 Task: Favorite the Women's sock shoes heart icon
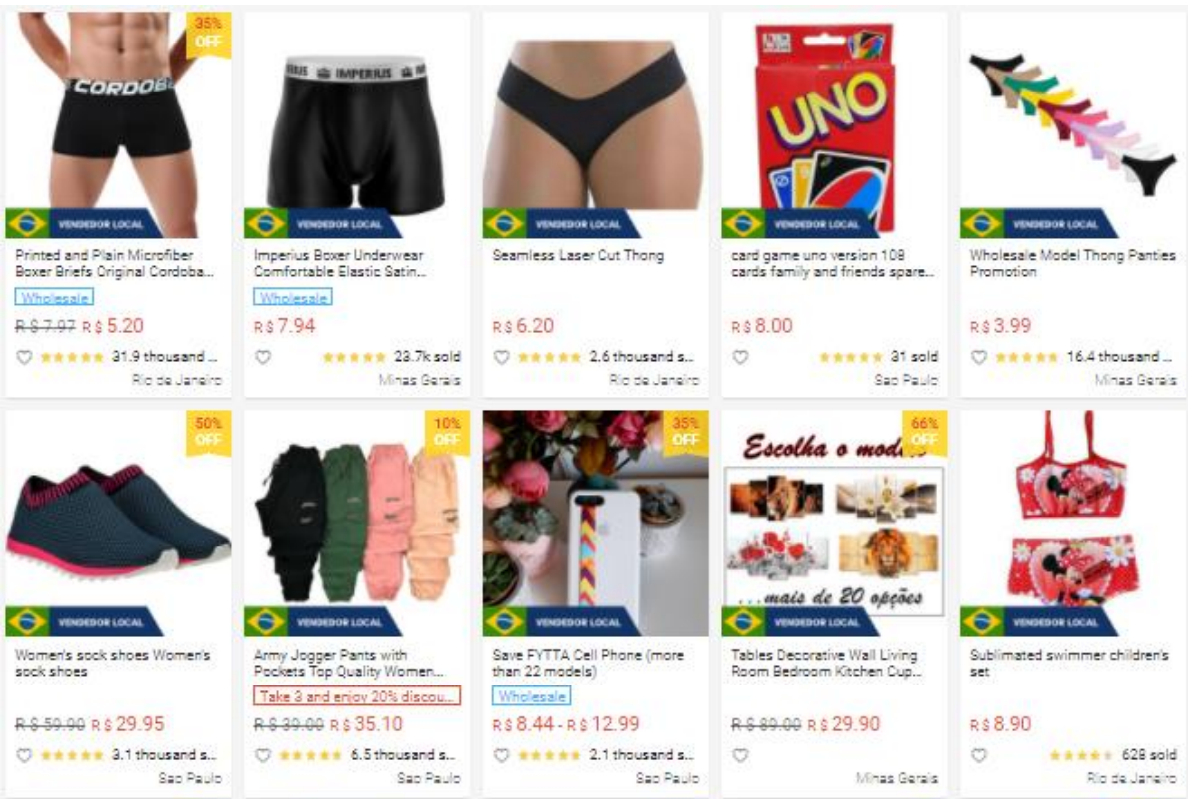click(x=25, y=755)
